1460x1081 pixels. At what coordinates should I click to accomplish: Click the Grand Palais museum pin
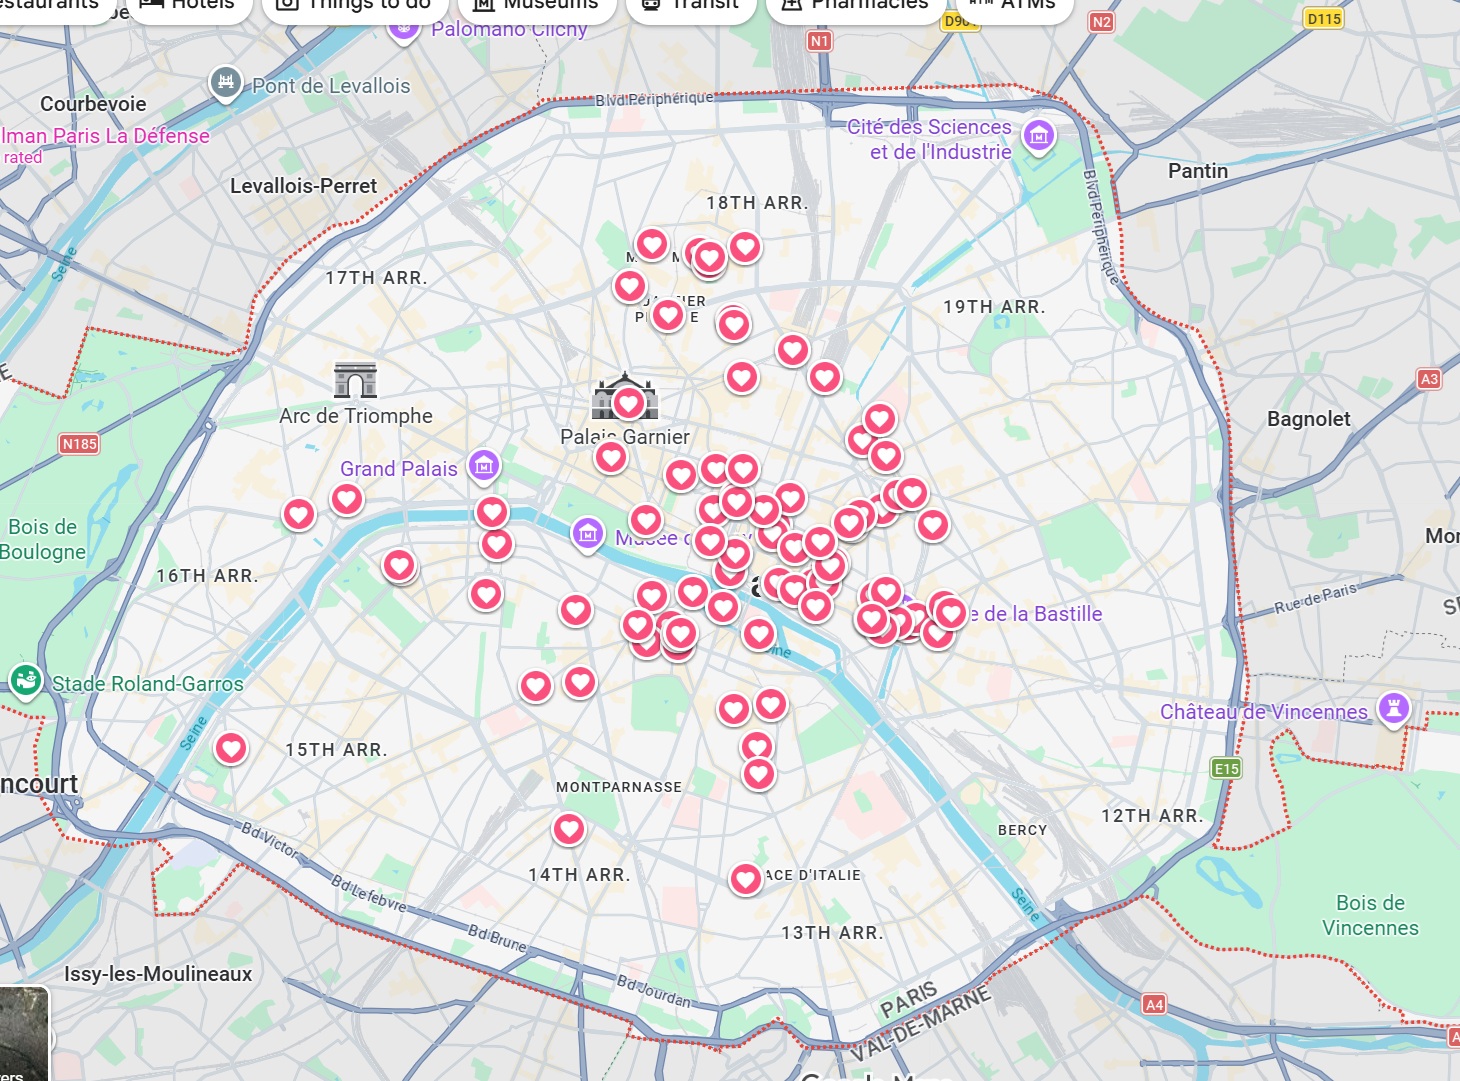click(x=484, y=465)
